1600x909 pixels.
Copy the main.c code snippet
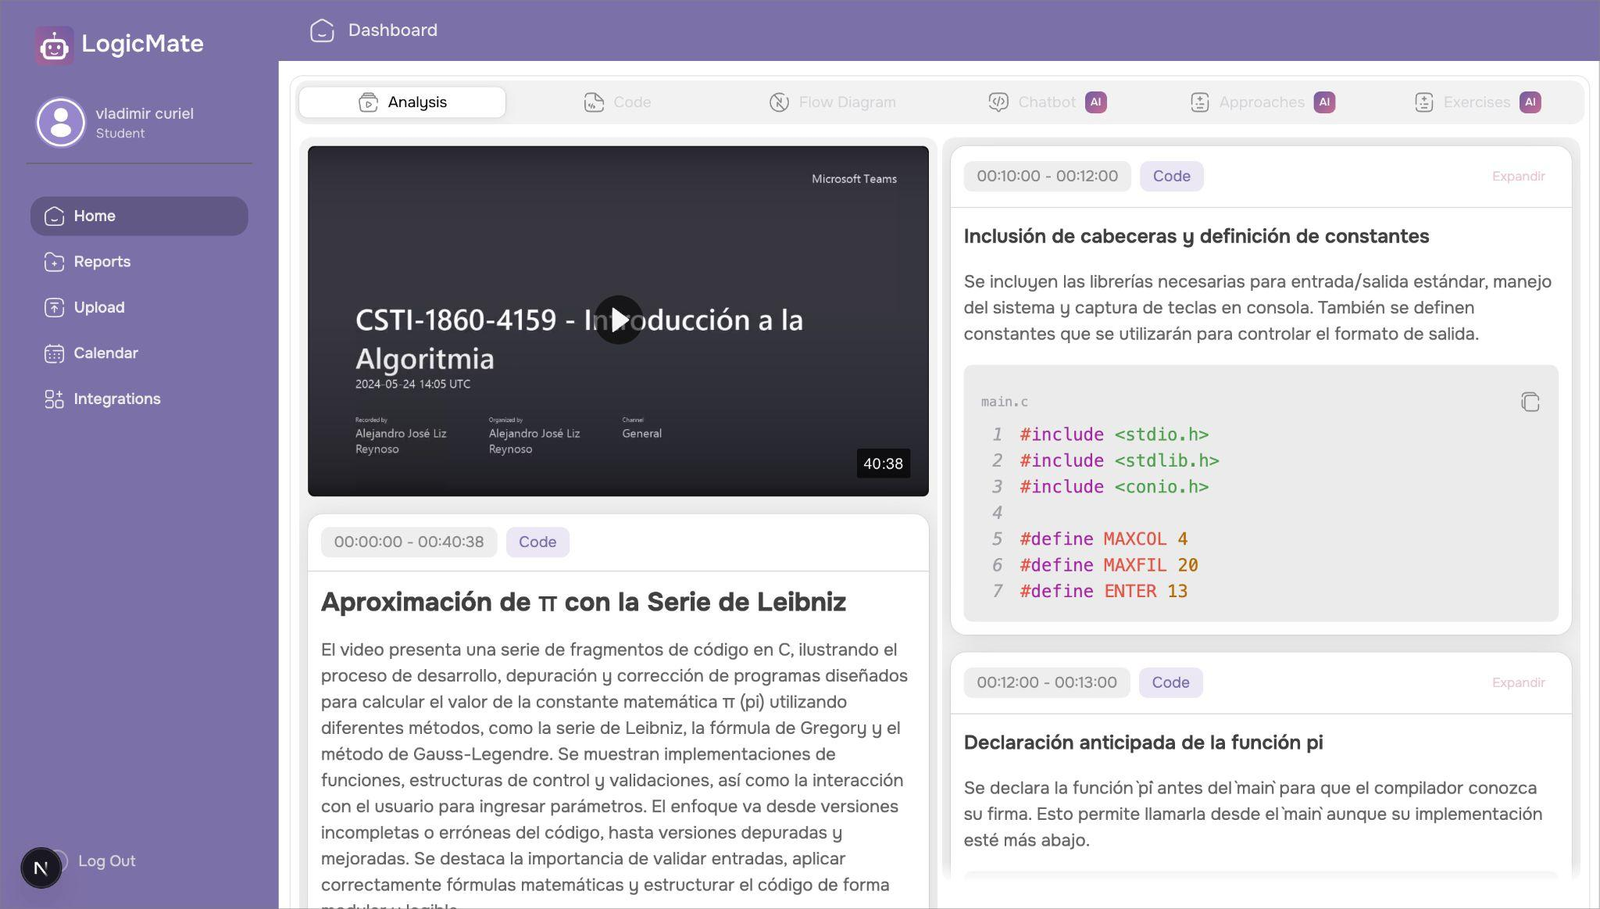(1530, 402)
